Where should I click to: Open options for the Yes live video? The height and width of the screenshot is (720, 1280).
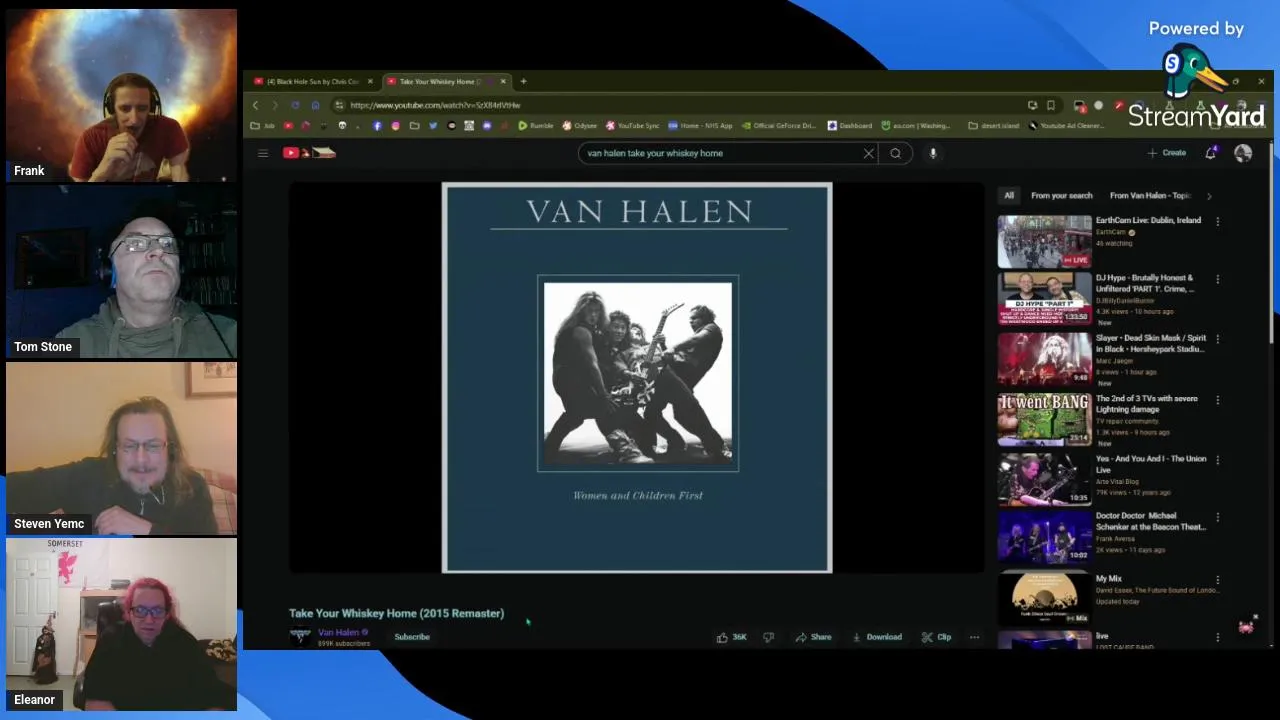[x=1217, y=460]
